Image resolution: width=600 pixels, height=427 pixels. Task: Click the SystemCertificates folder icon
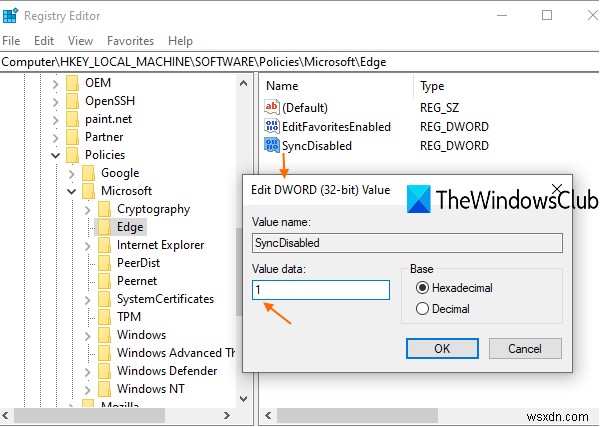(104, 299)
